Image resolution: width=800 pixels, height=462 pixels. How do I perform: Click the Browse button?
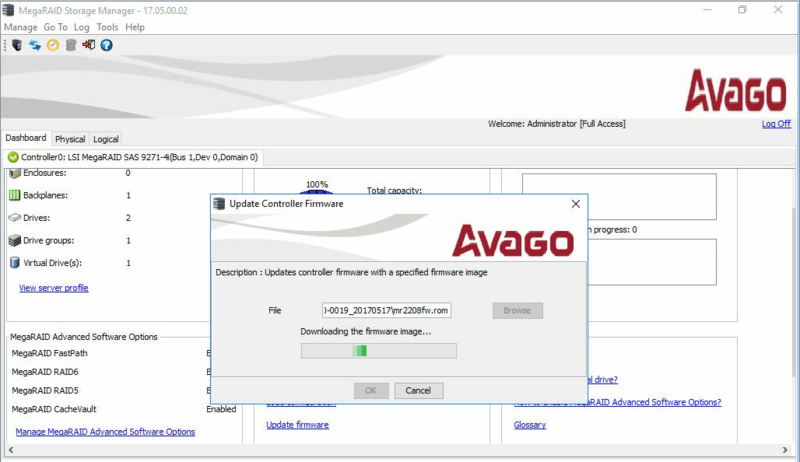[x=517, y=311]
